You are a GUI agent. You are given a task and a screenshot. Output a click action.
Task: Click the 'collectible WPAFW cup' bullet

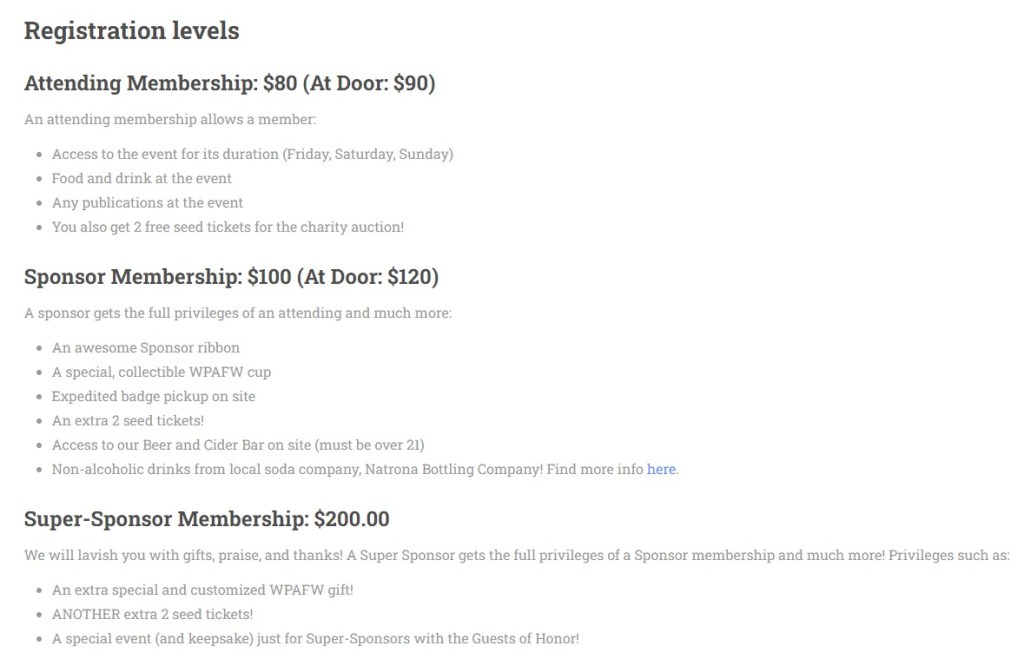tap(161, 372)
